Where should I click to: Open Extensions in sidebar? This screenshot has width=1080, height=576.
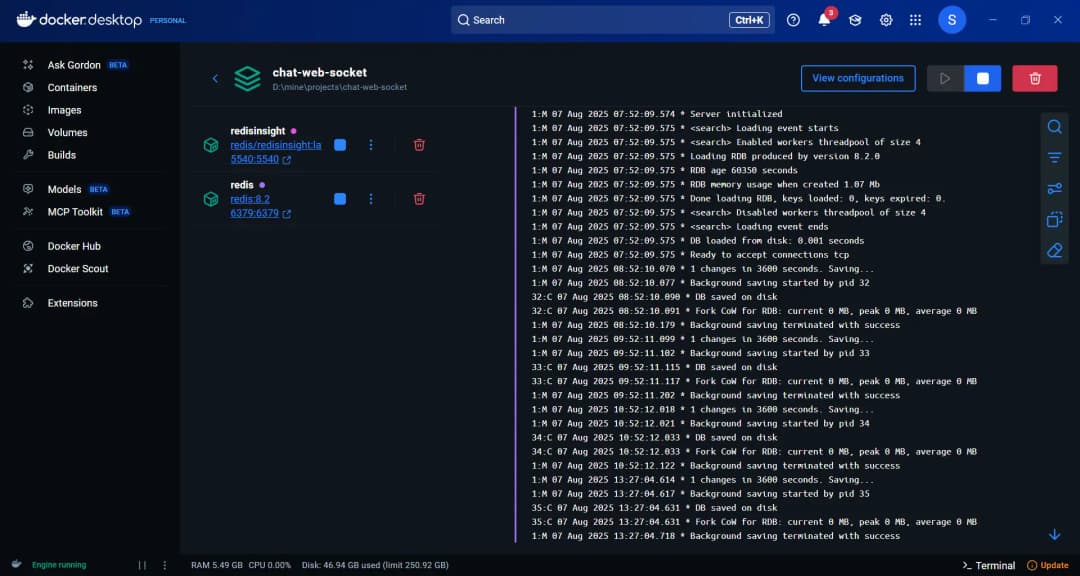click(x=72, y=303)
